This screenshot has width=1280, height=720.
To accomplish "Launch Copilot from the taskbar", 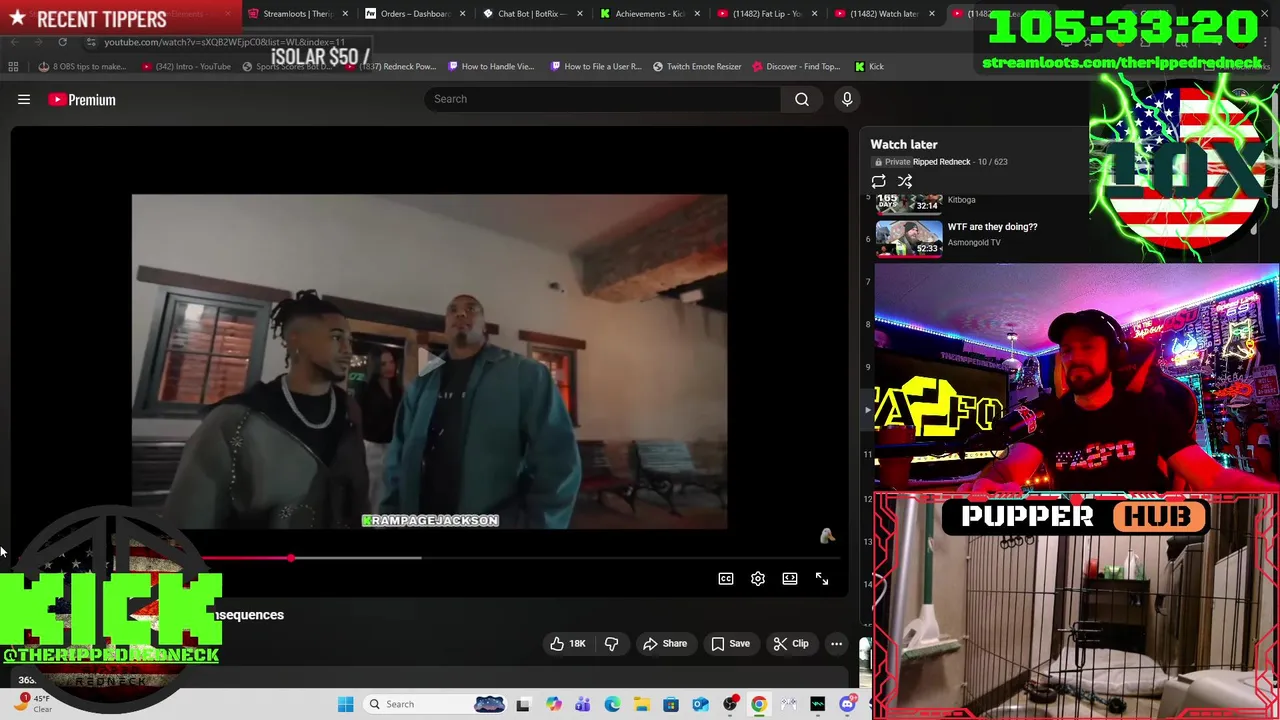I will click(x=553, y=704).
